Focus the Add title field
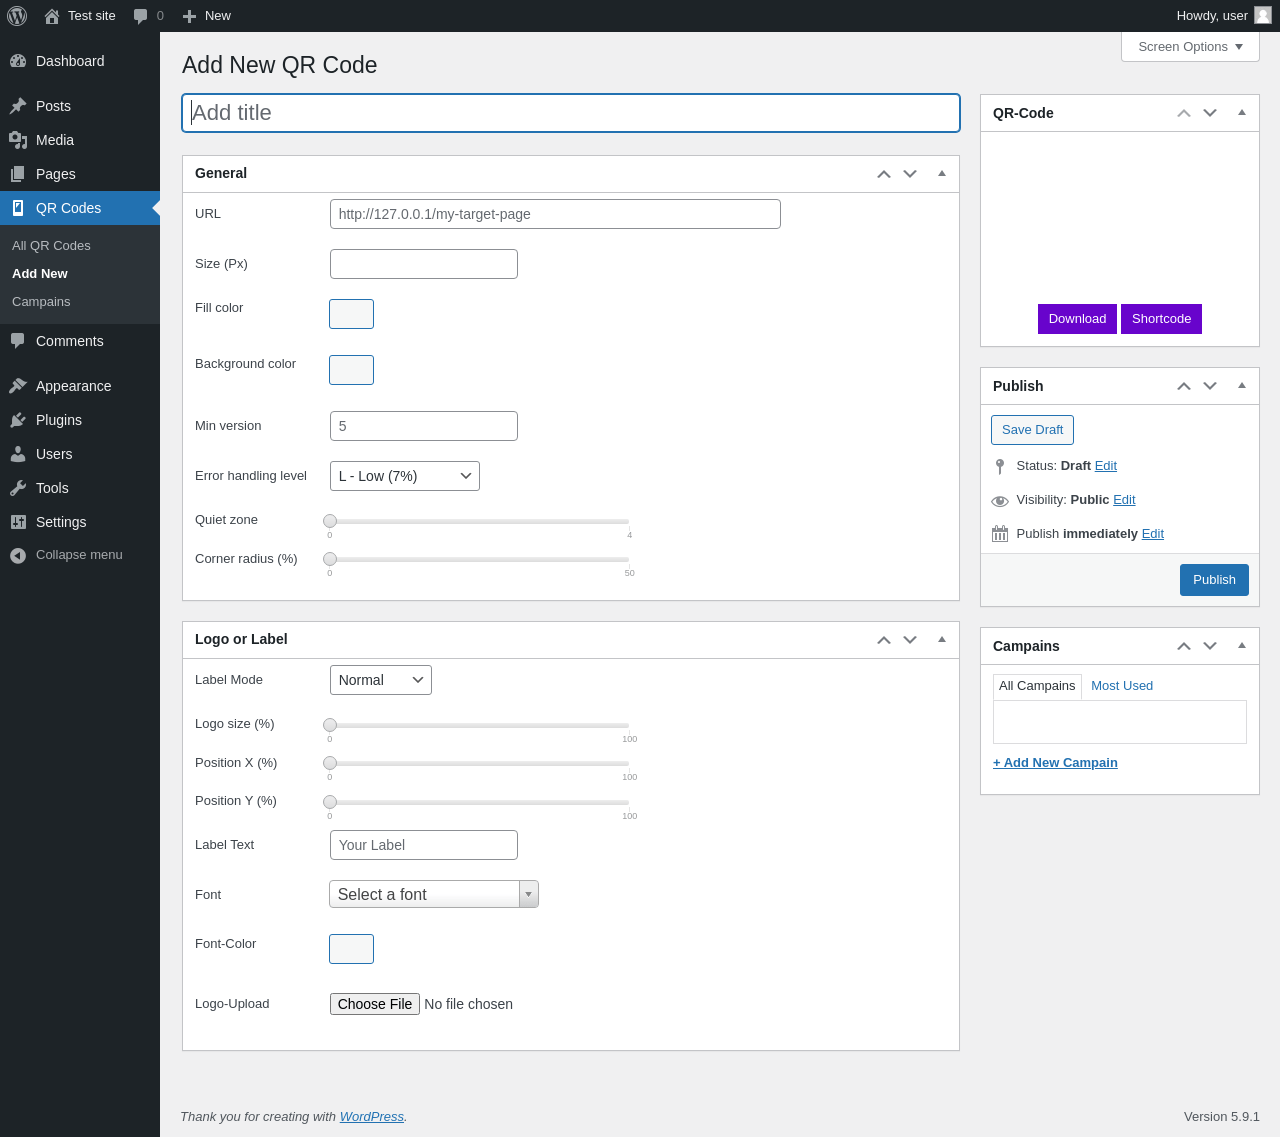Image resolution: width=1280 pixels, height=1137 pixels. coord(571,113)
